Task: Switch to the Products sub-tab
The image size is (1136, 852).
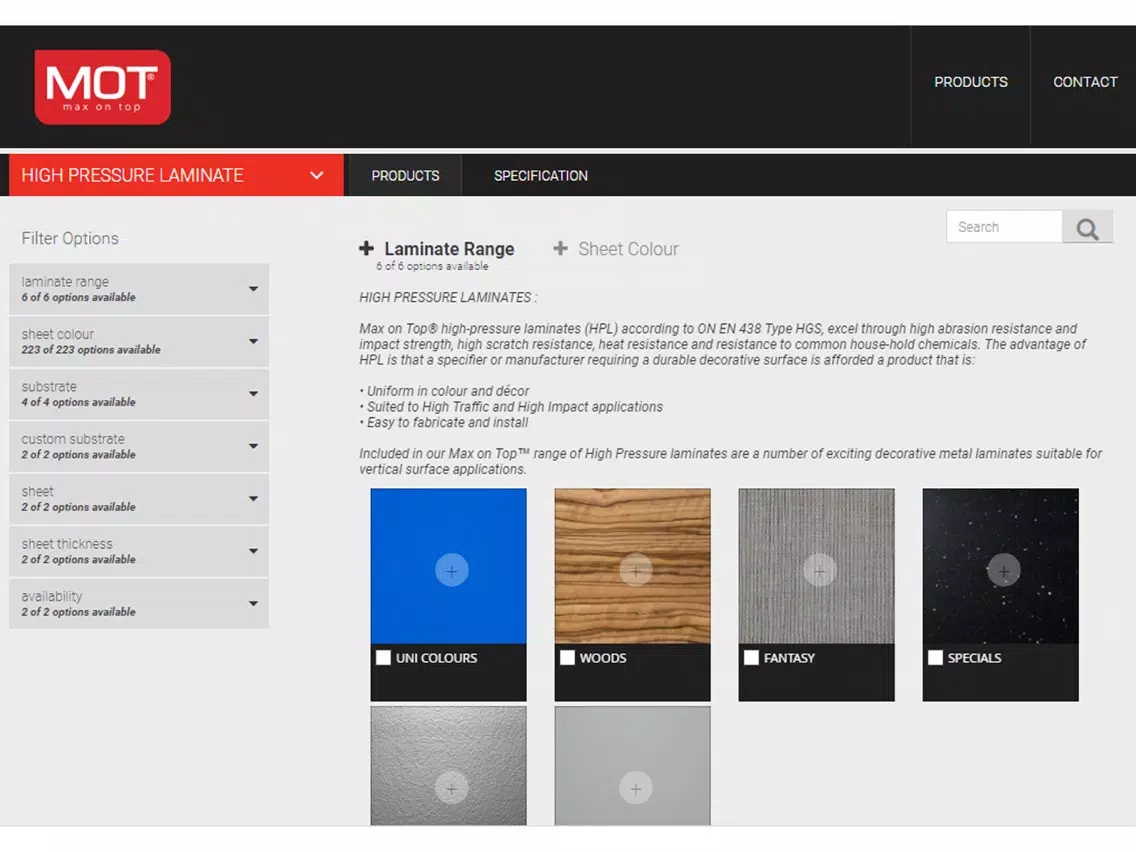Action: click(x=405, y=176)
